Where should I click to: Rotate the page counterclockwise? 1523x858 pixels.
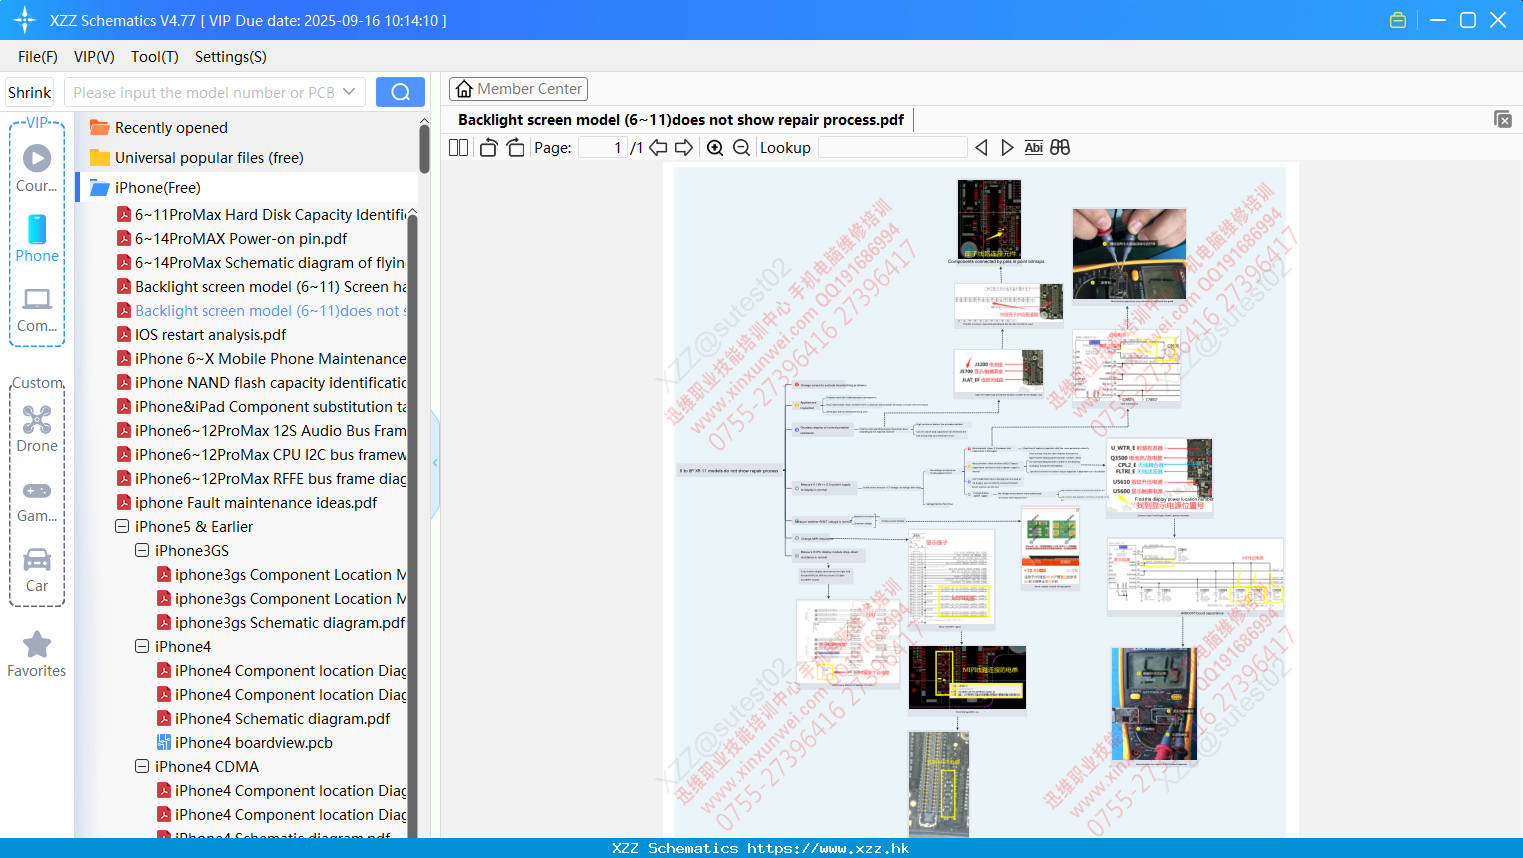click(488, 148)
